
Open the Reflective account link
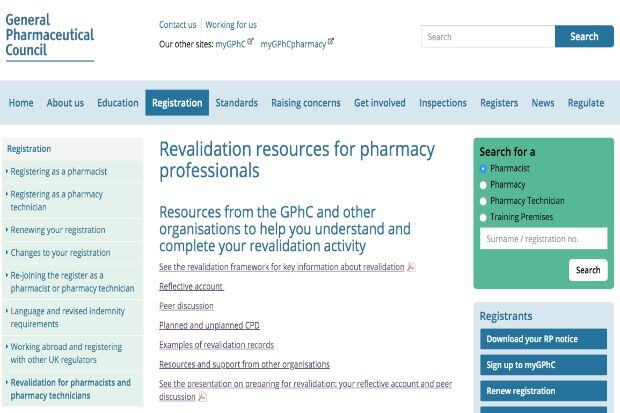click(191, 287)
